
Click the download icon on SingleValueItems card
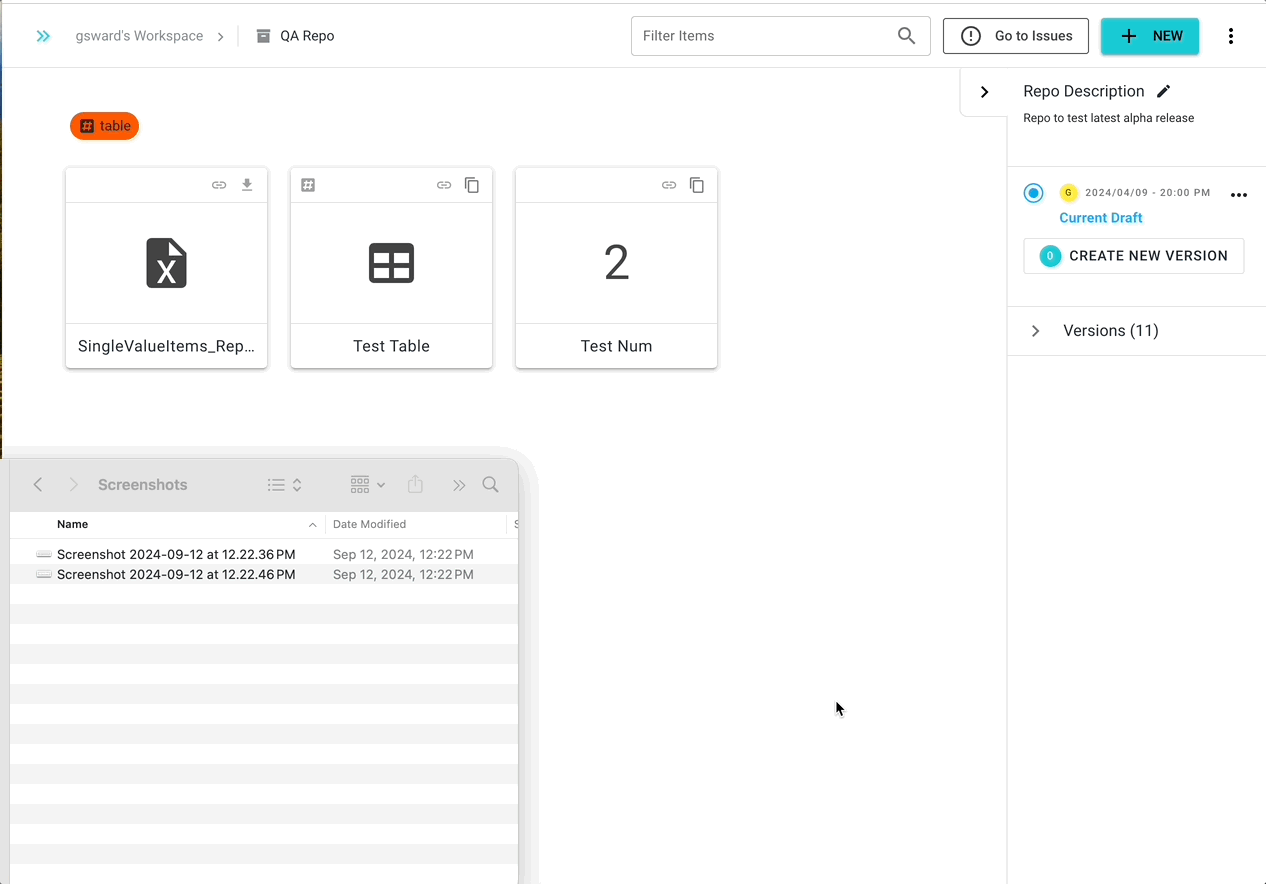tap(247, 185)
